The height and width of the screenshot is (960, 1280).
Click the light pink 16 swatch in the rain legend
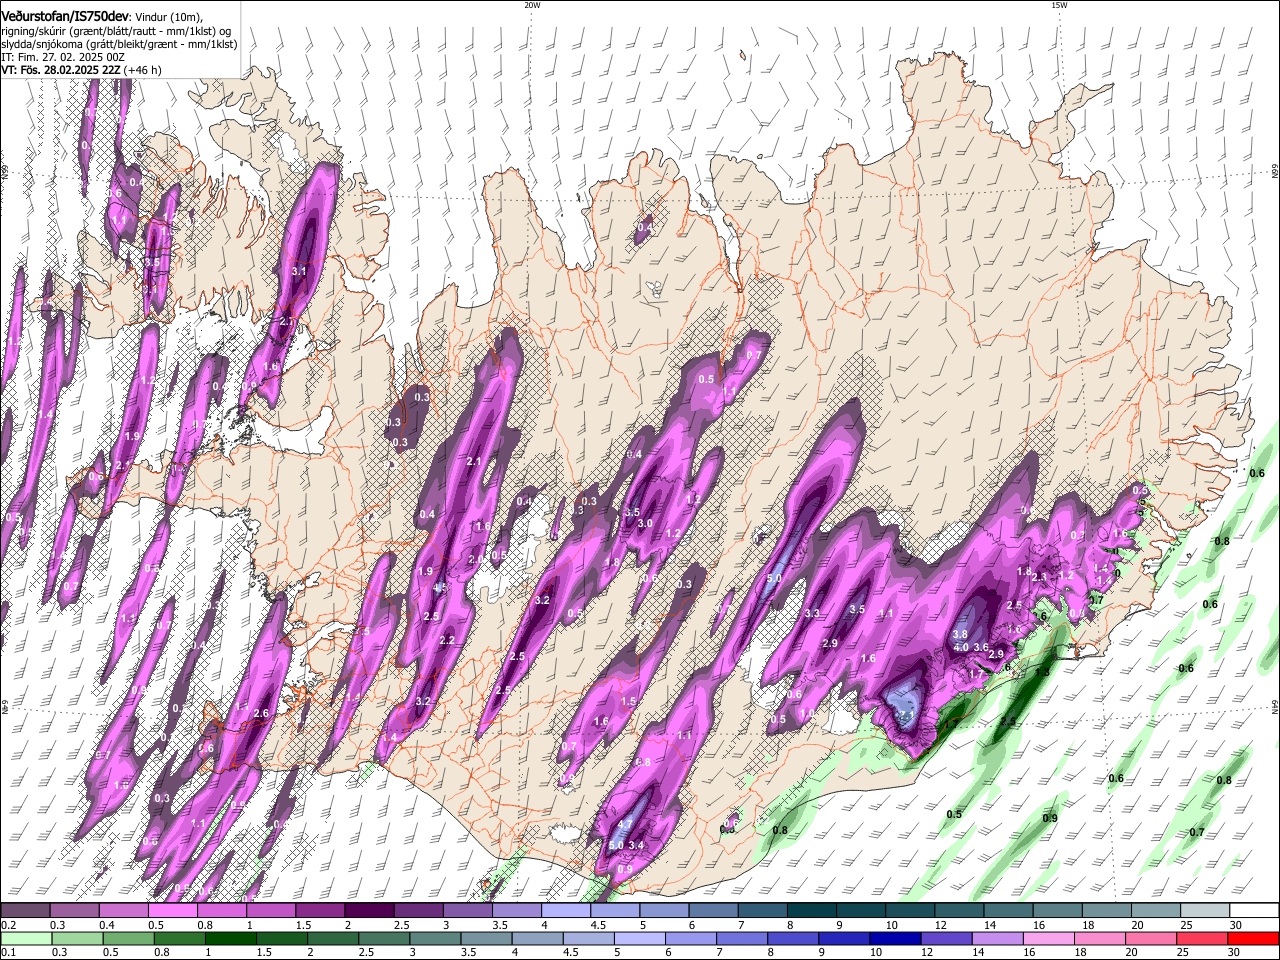[x=1047, y=938]
